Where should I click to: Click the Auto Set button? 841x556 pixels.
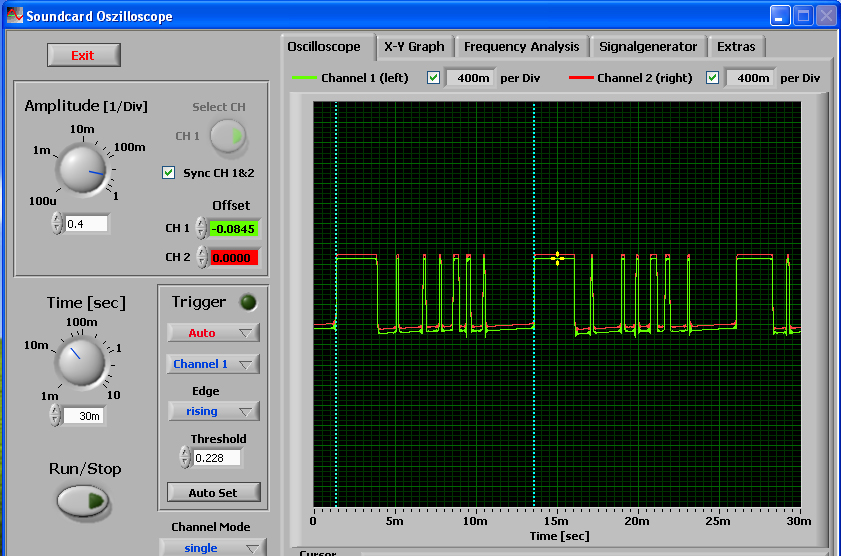[x=213, y=493]
